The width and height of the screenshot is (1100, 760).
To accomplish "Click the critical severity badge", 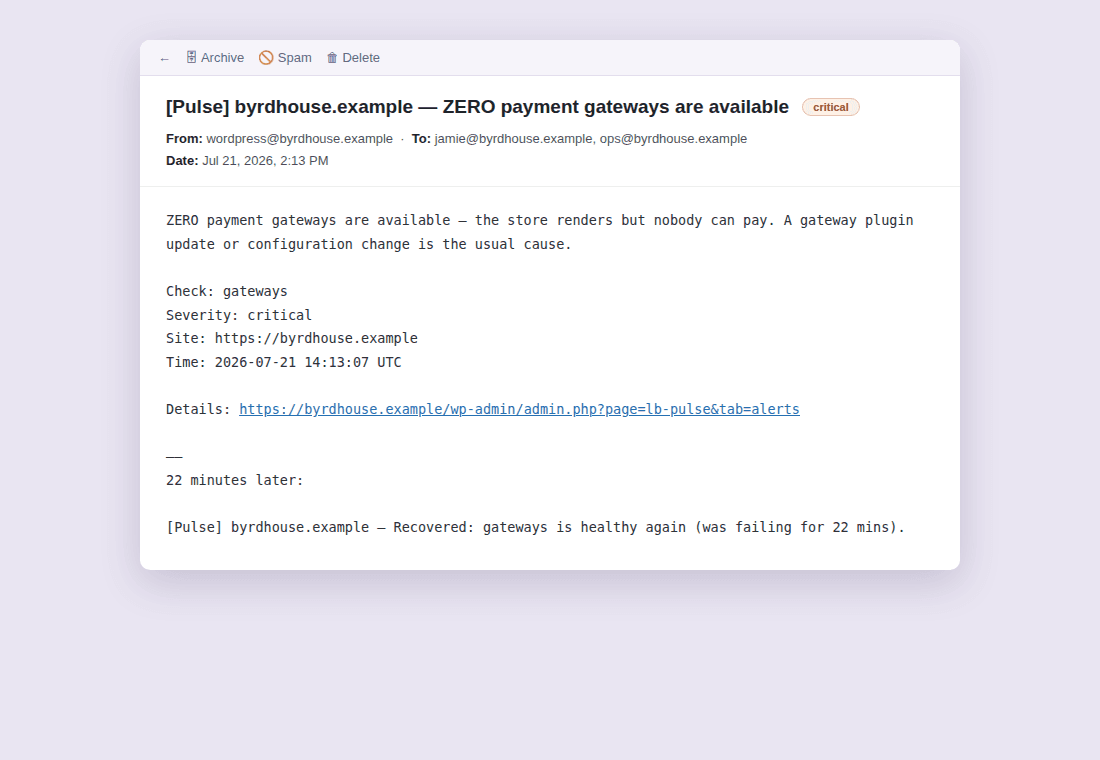I will (x=831, y=107).
